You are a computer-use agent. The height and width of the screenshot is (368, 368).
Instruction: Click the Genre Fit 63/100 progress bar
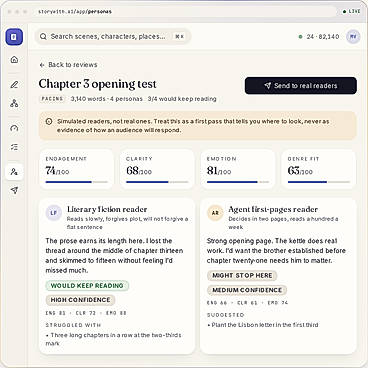pyautogui.click(x=319, y=182)
